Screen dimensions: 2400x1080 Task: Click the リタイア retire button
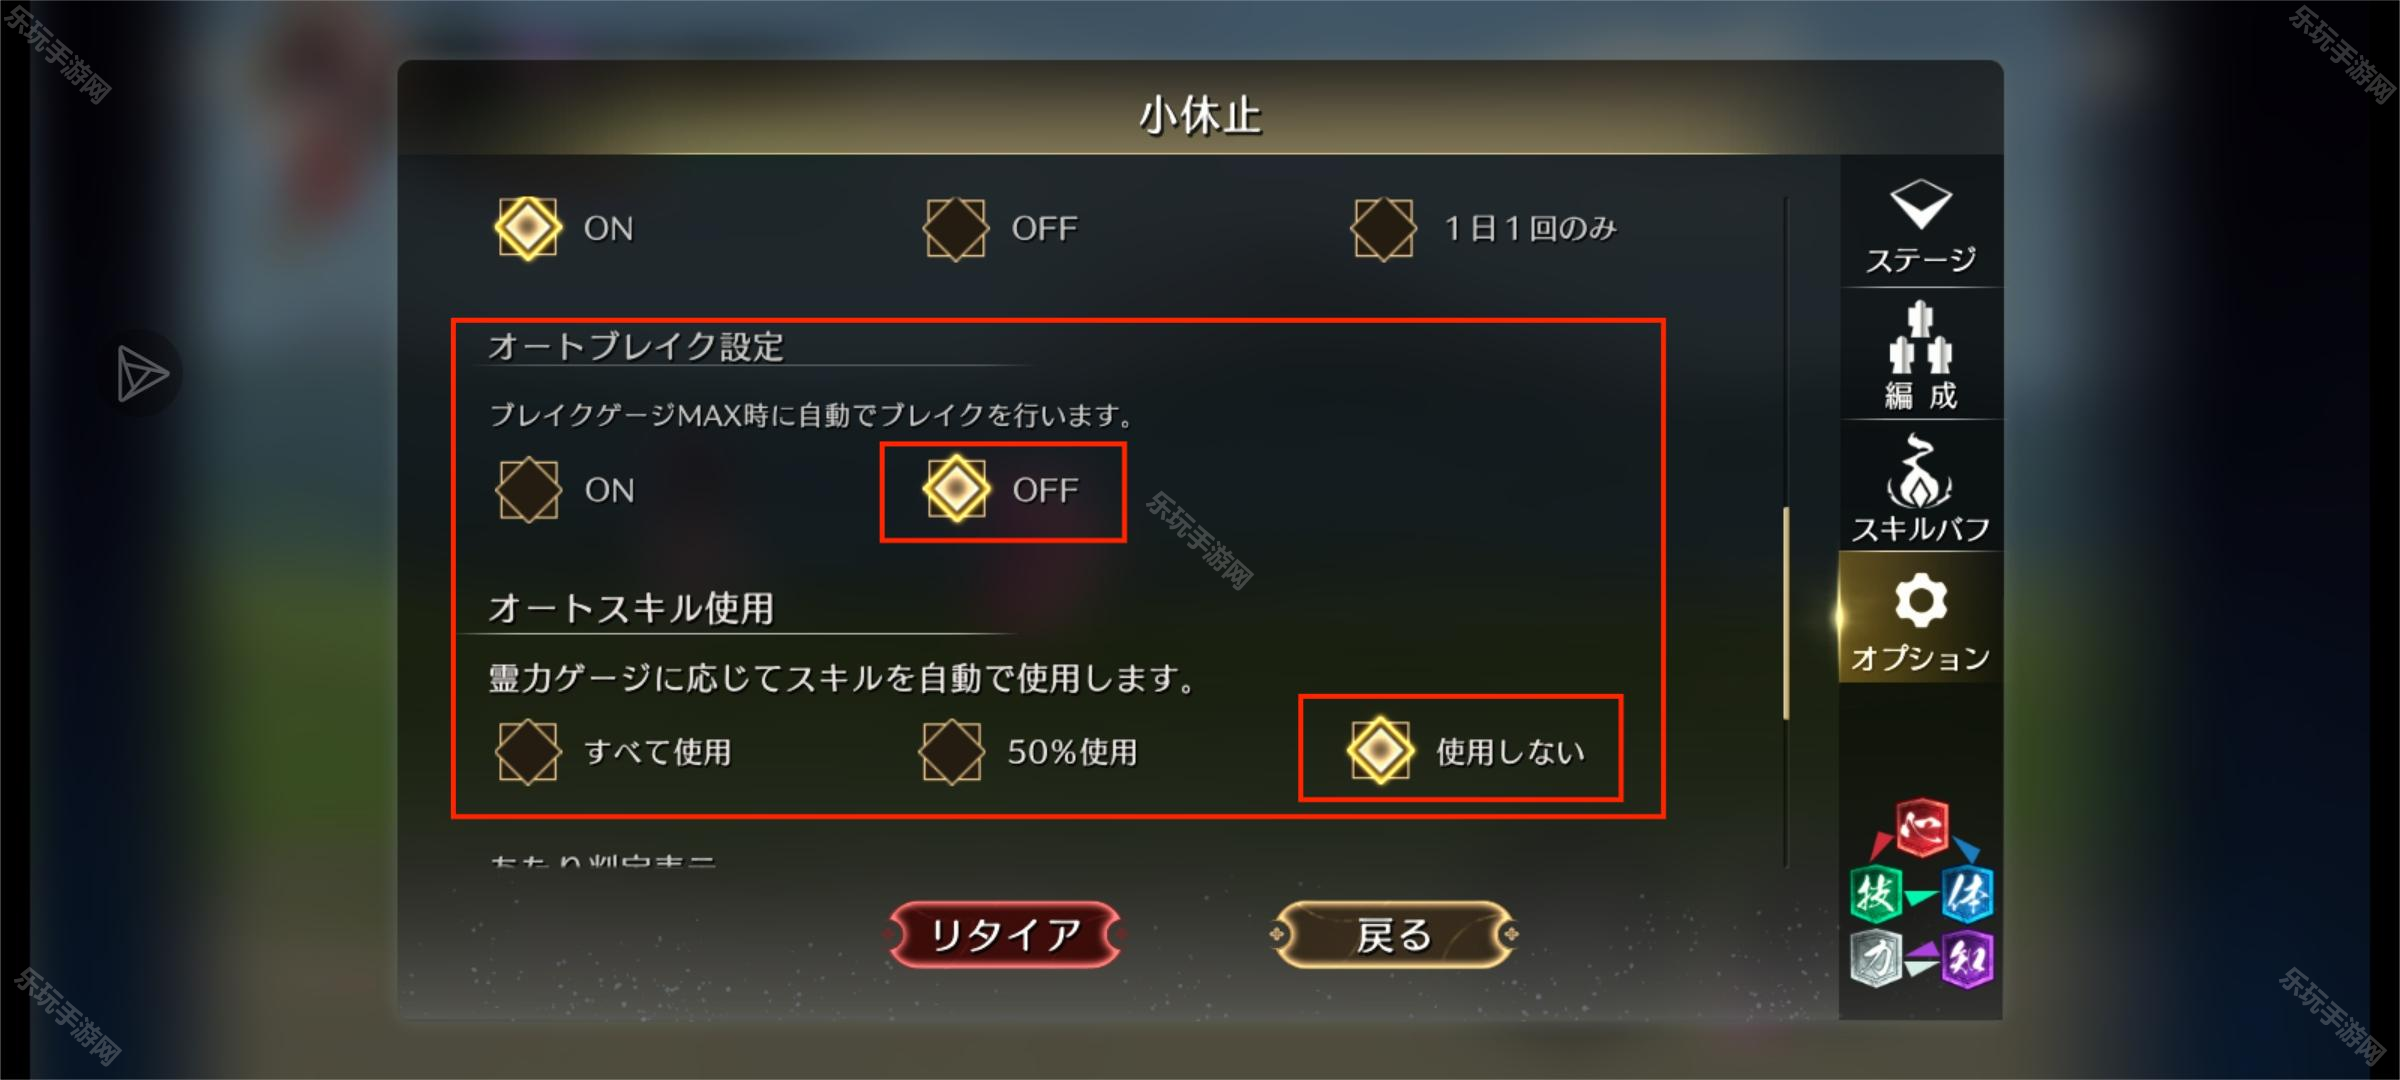(1005, 935)
